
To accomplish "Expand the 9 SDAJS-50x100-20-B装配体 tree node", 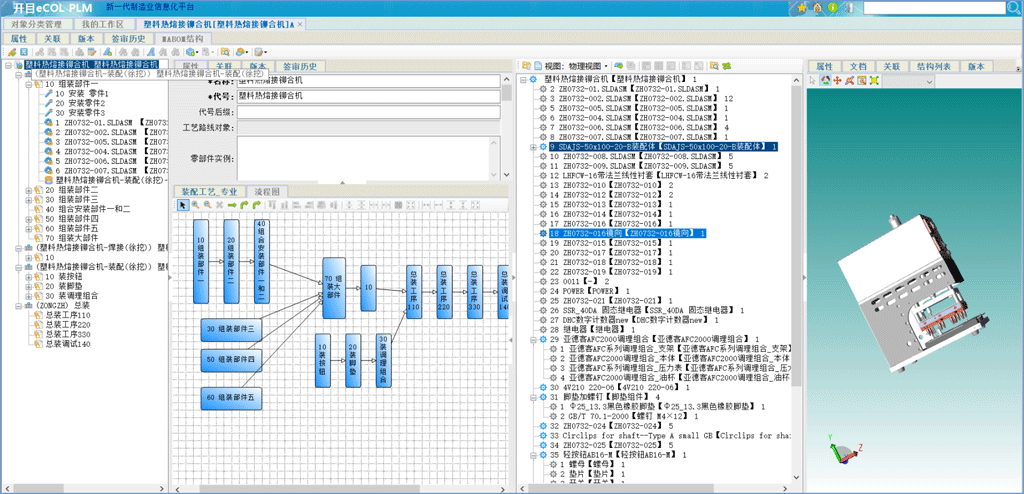I will (533, 147).
